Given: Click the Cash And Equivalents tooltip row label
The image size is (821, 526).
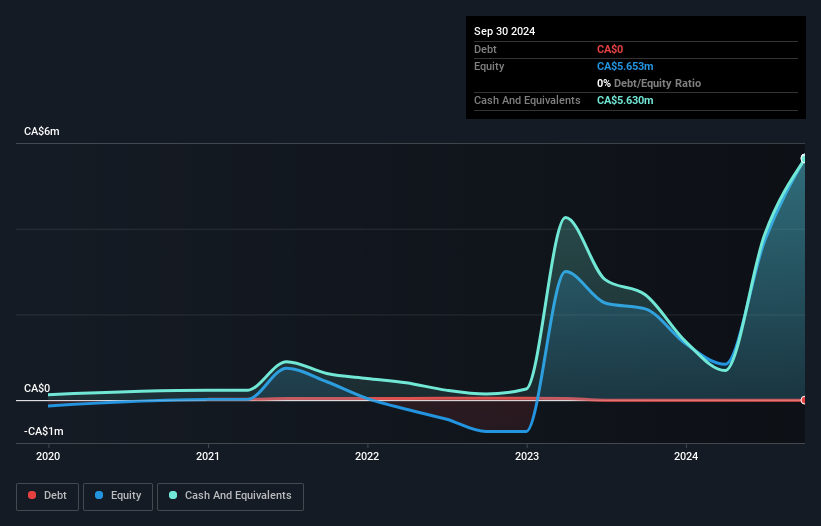Looking at the screenshot, I should [x=527, y=100].
